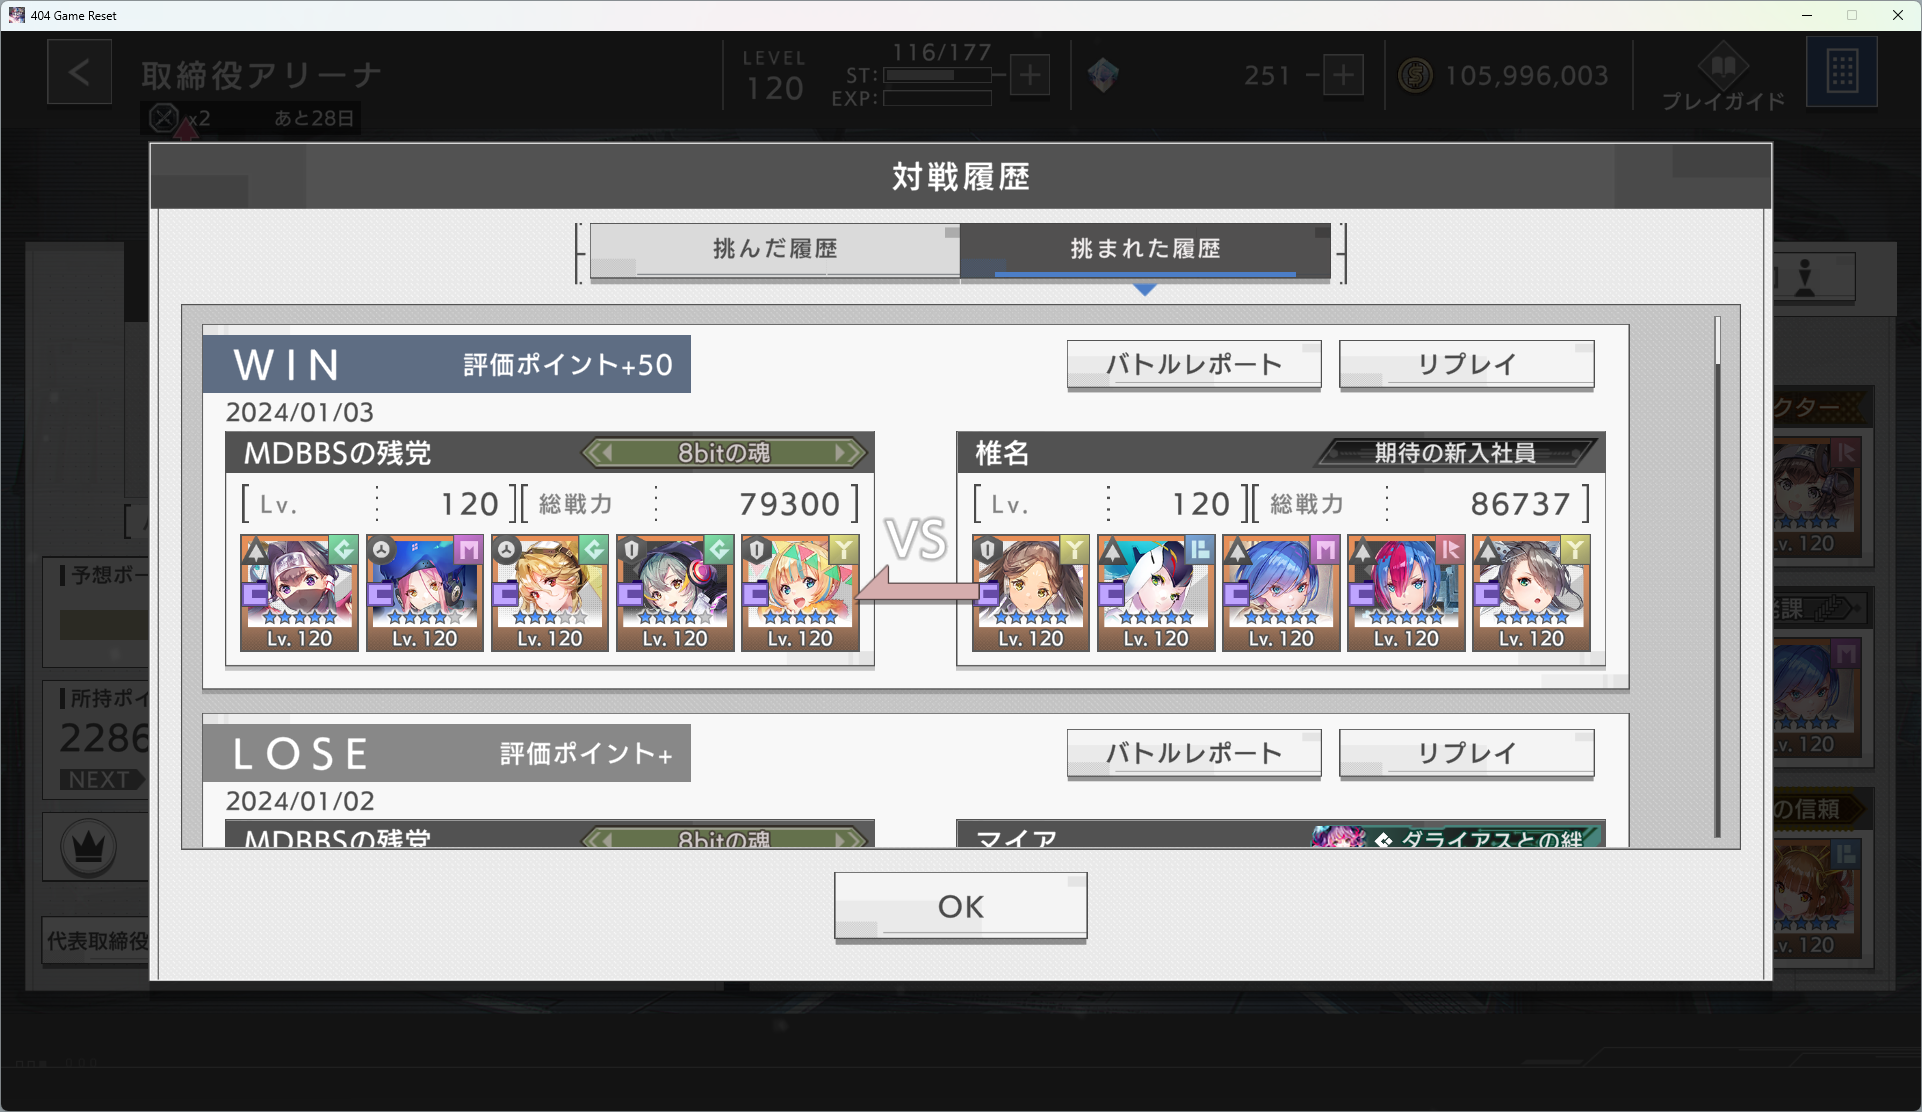Click the crown ranking icon

pyautogui.click(x=89, y=847)
